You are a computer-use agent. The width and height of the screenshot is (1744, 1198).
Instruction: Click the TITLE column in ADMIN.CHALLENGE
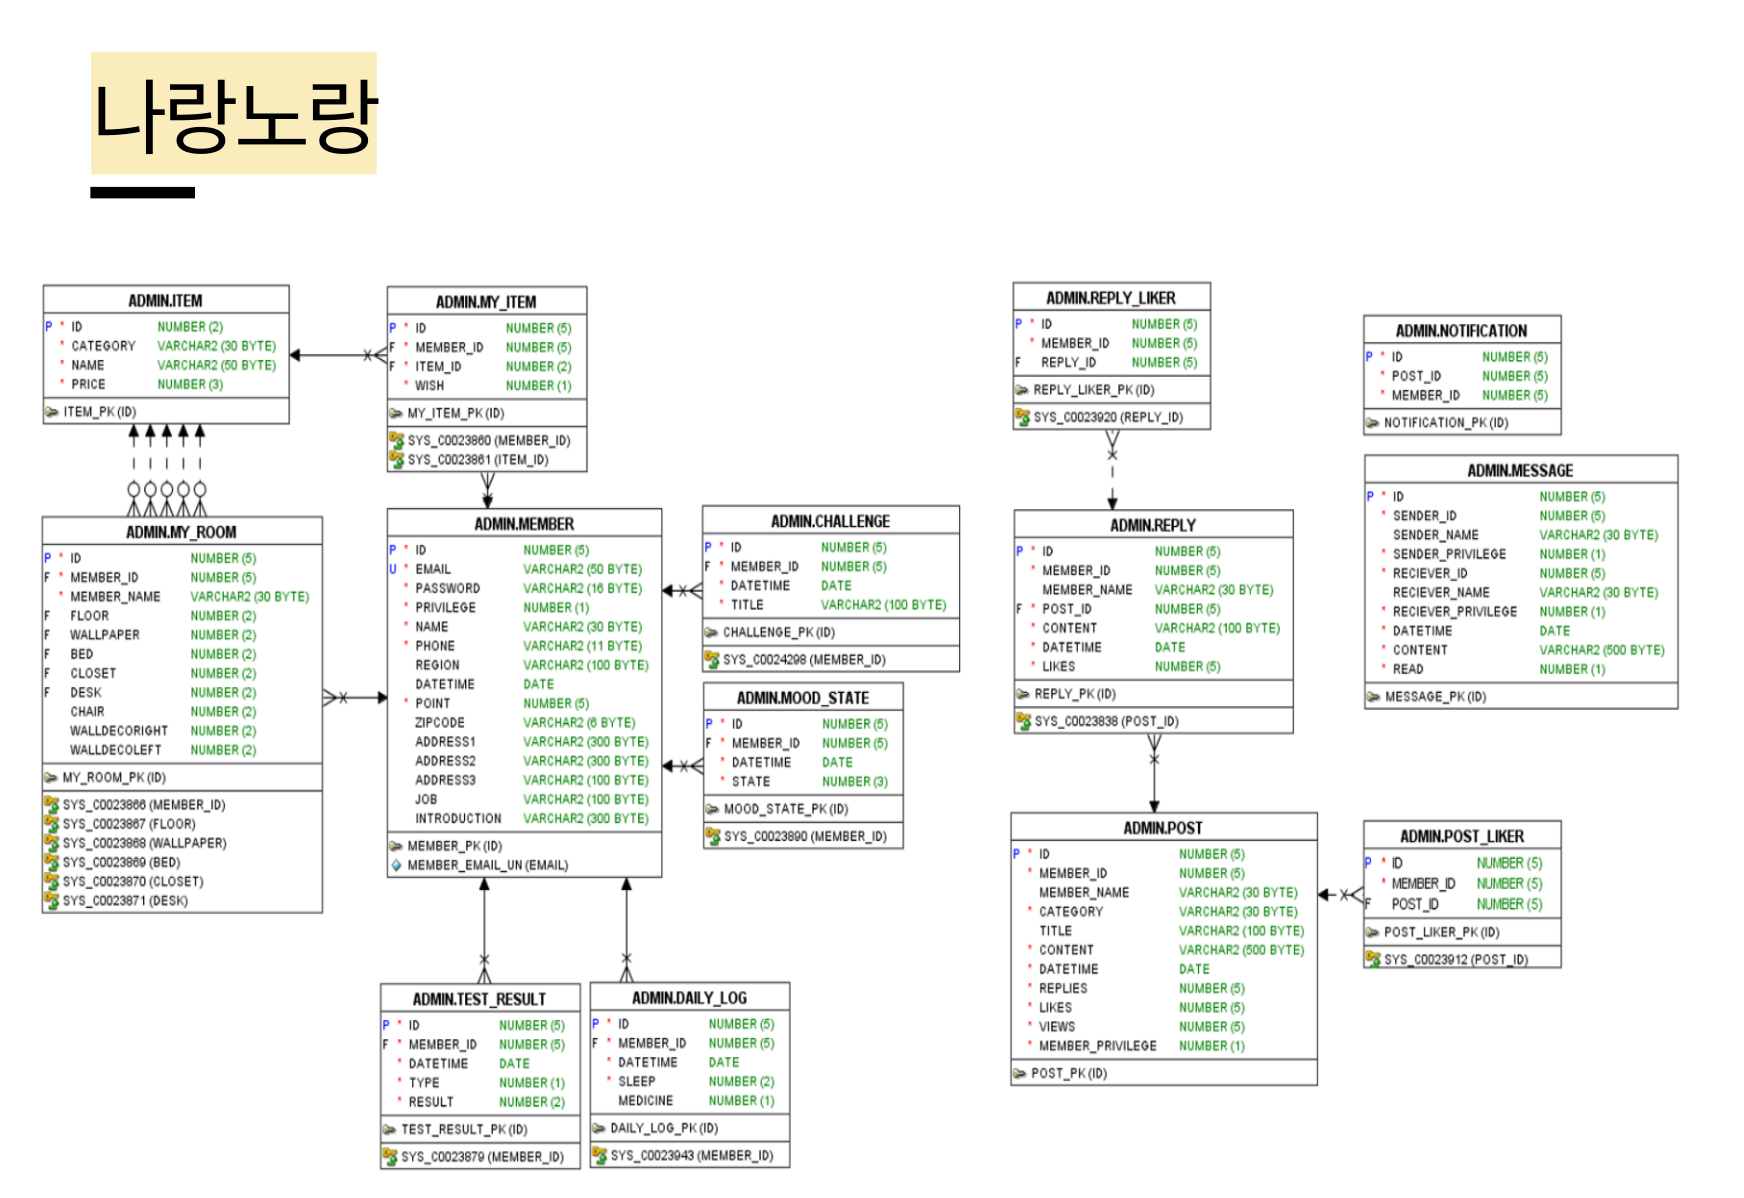tap(831, 605)
